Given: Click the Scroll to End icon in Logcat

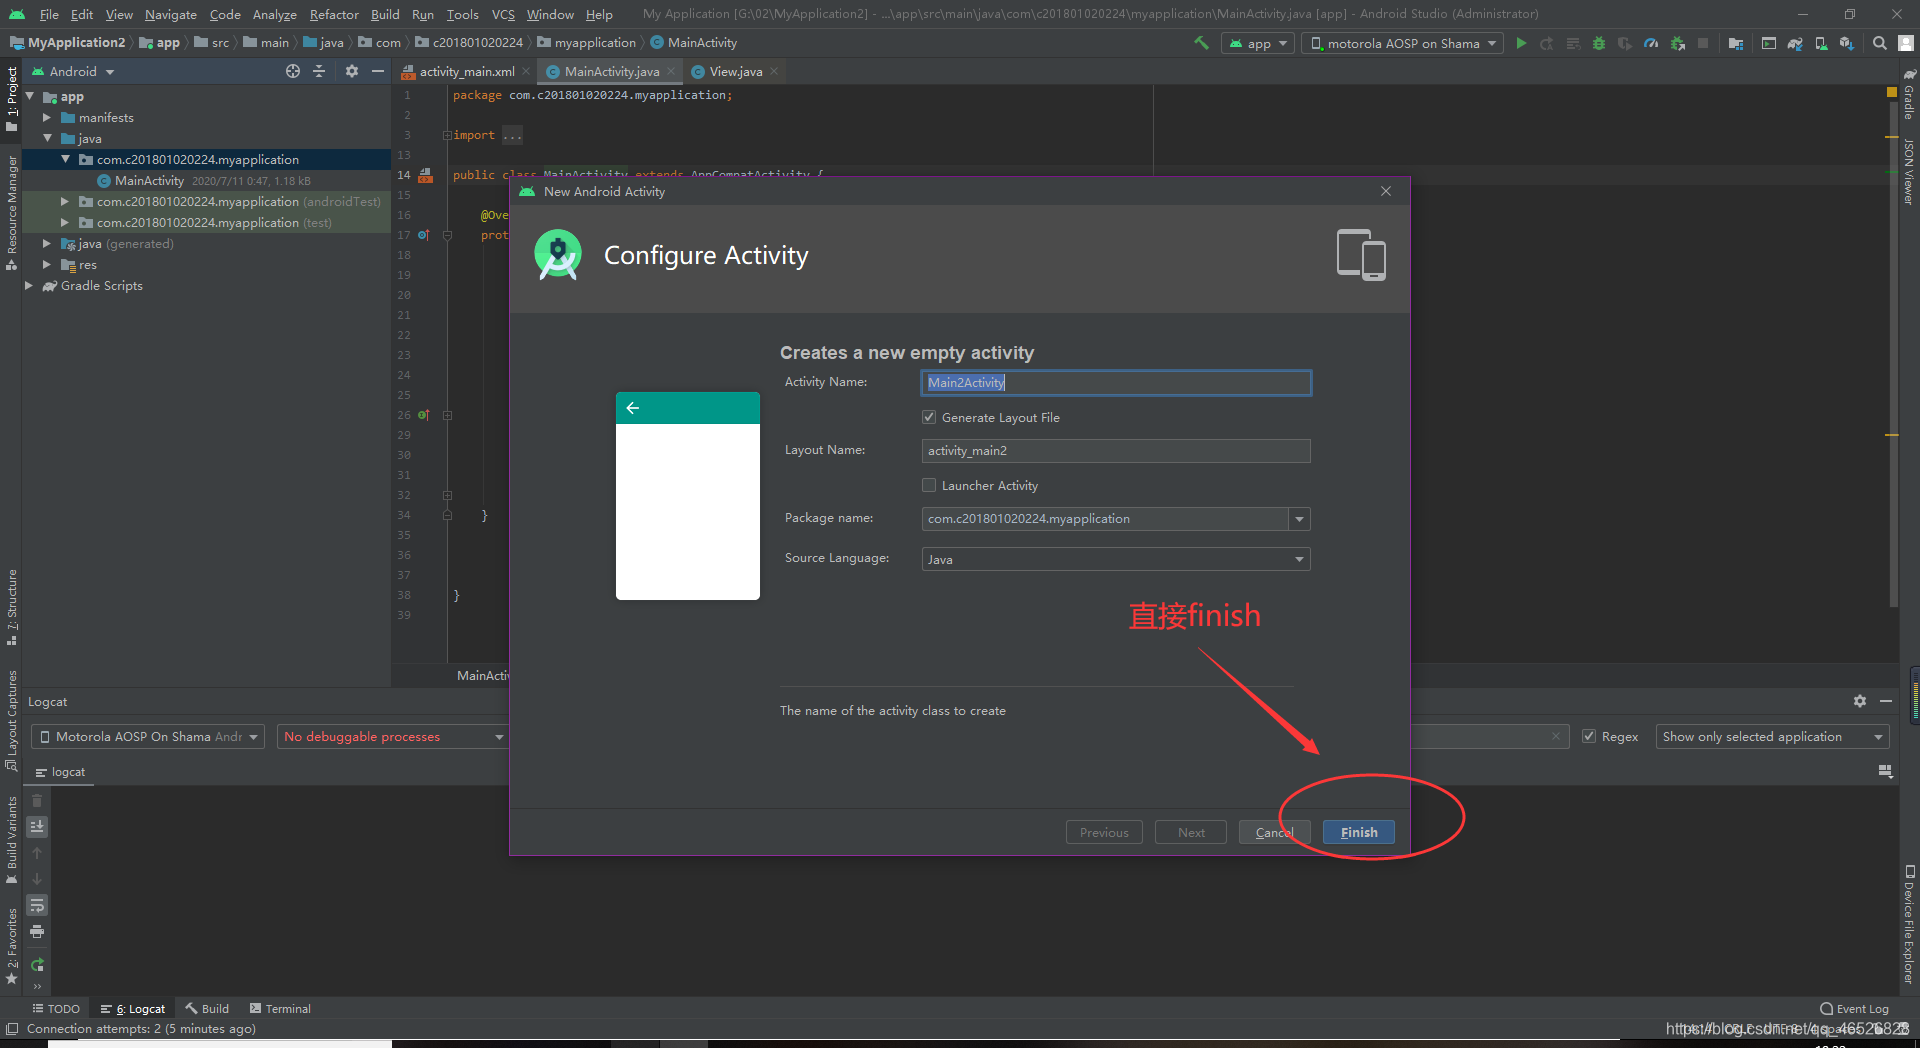Looking at the screenshot, I should click(x=37, y=827).
